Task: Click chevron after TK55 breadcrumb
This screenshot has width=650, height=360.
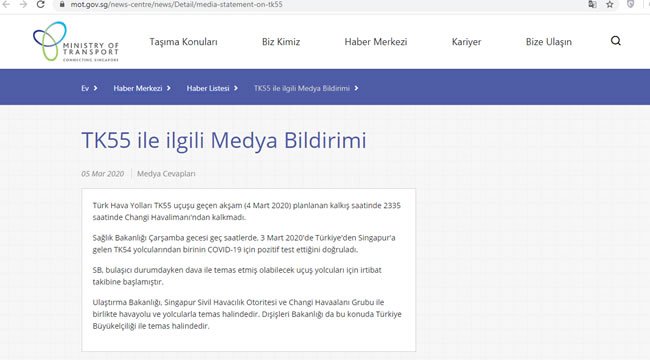Action: [x=356, y=88]
